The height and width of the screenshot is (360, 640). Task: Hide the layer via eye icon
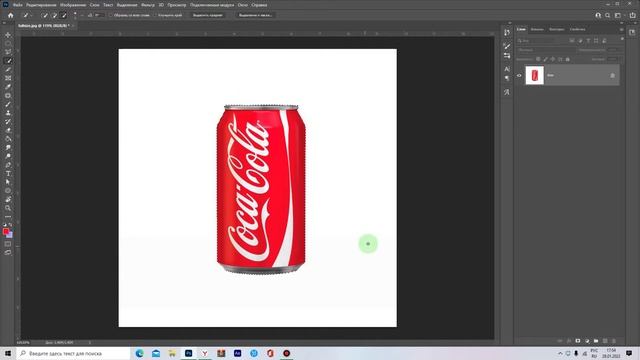click(519, 76)
